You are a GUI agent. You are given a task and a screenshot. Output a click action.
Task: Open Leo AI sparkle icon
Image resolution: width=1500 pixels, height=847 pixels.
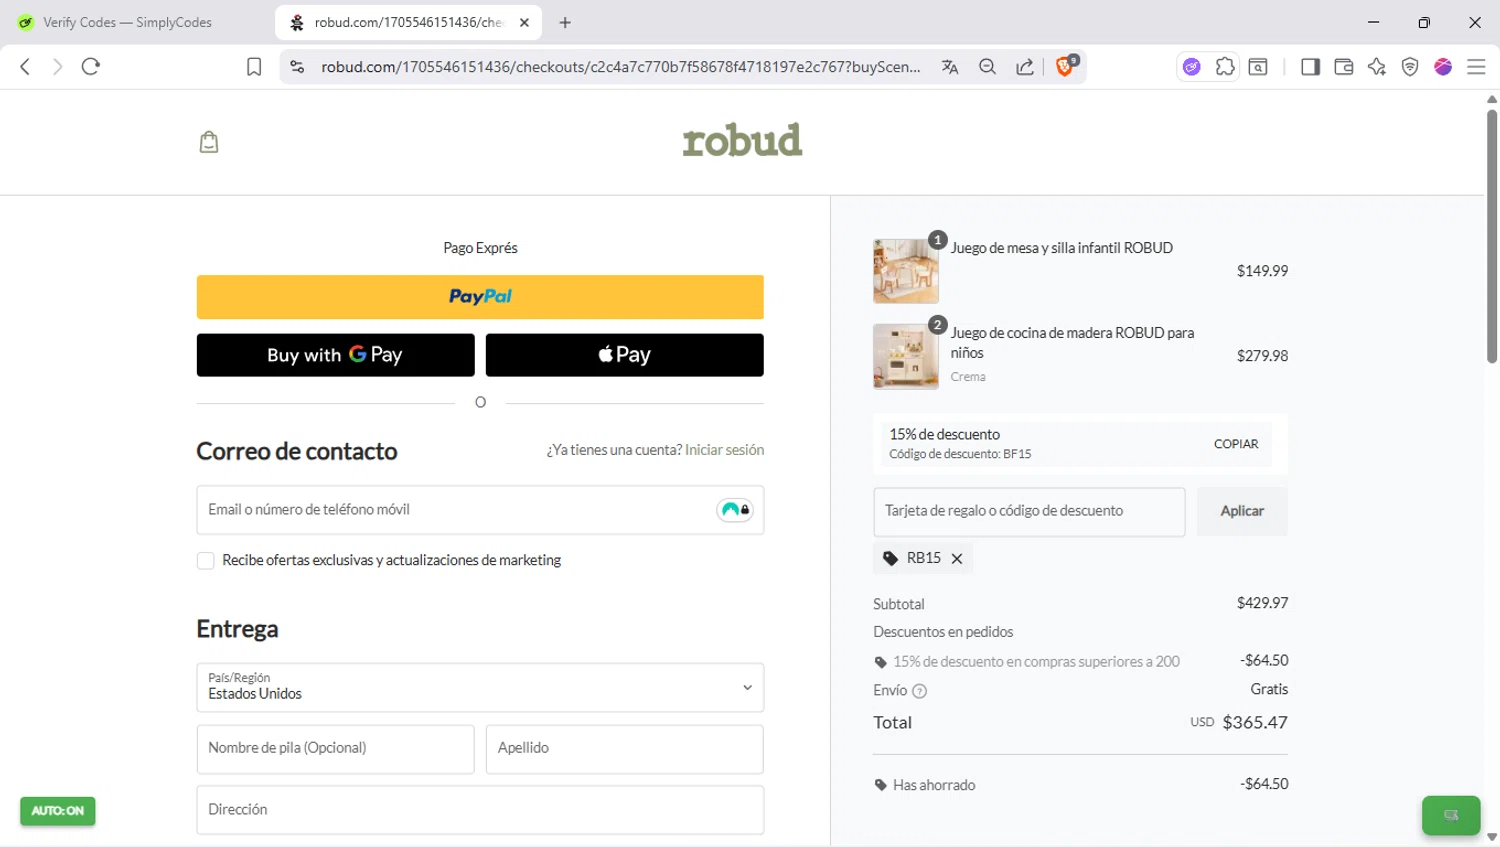1377,67
